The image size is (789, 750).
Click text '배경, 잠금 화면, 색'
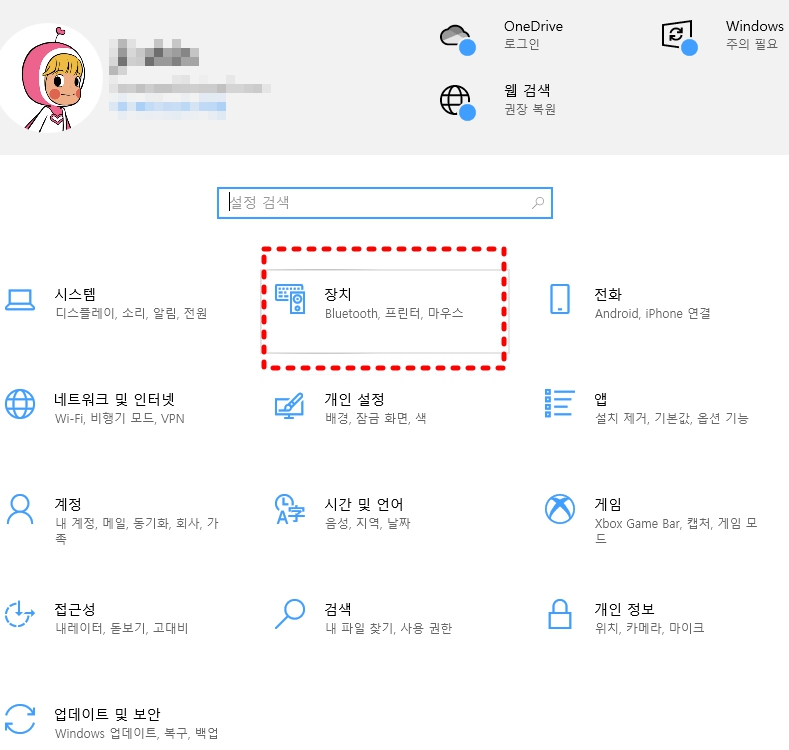[375, 418]
